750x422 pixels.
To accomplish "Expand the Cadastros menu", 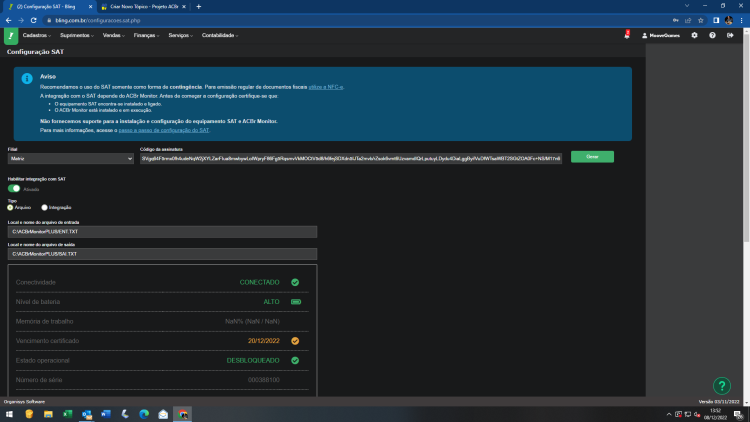I will pyautogui.click(x=36, y=35).
